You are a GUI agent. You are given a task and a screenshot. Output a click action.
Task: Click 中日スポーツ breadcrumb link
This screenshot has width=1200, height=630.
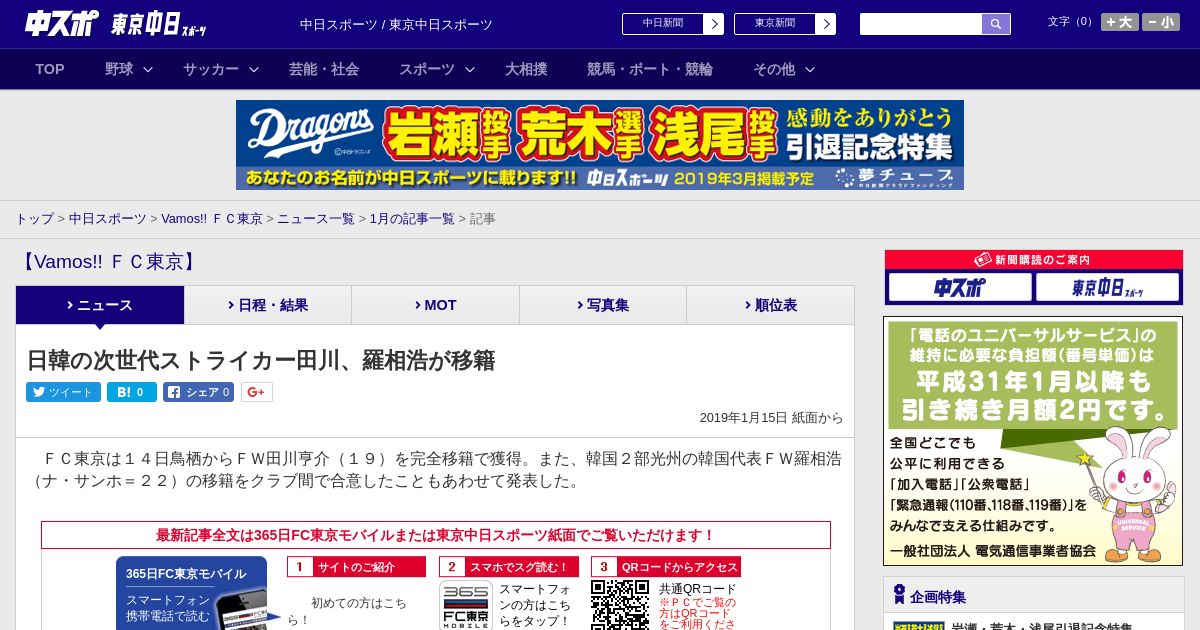107,218
